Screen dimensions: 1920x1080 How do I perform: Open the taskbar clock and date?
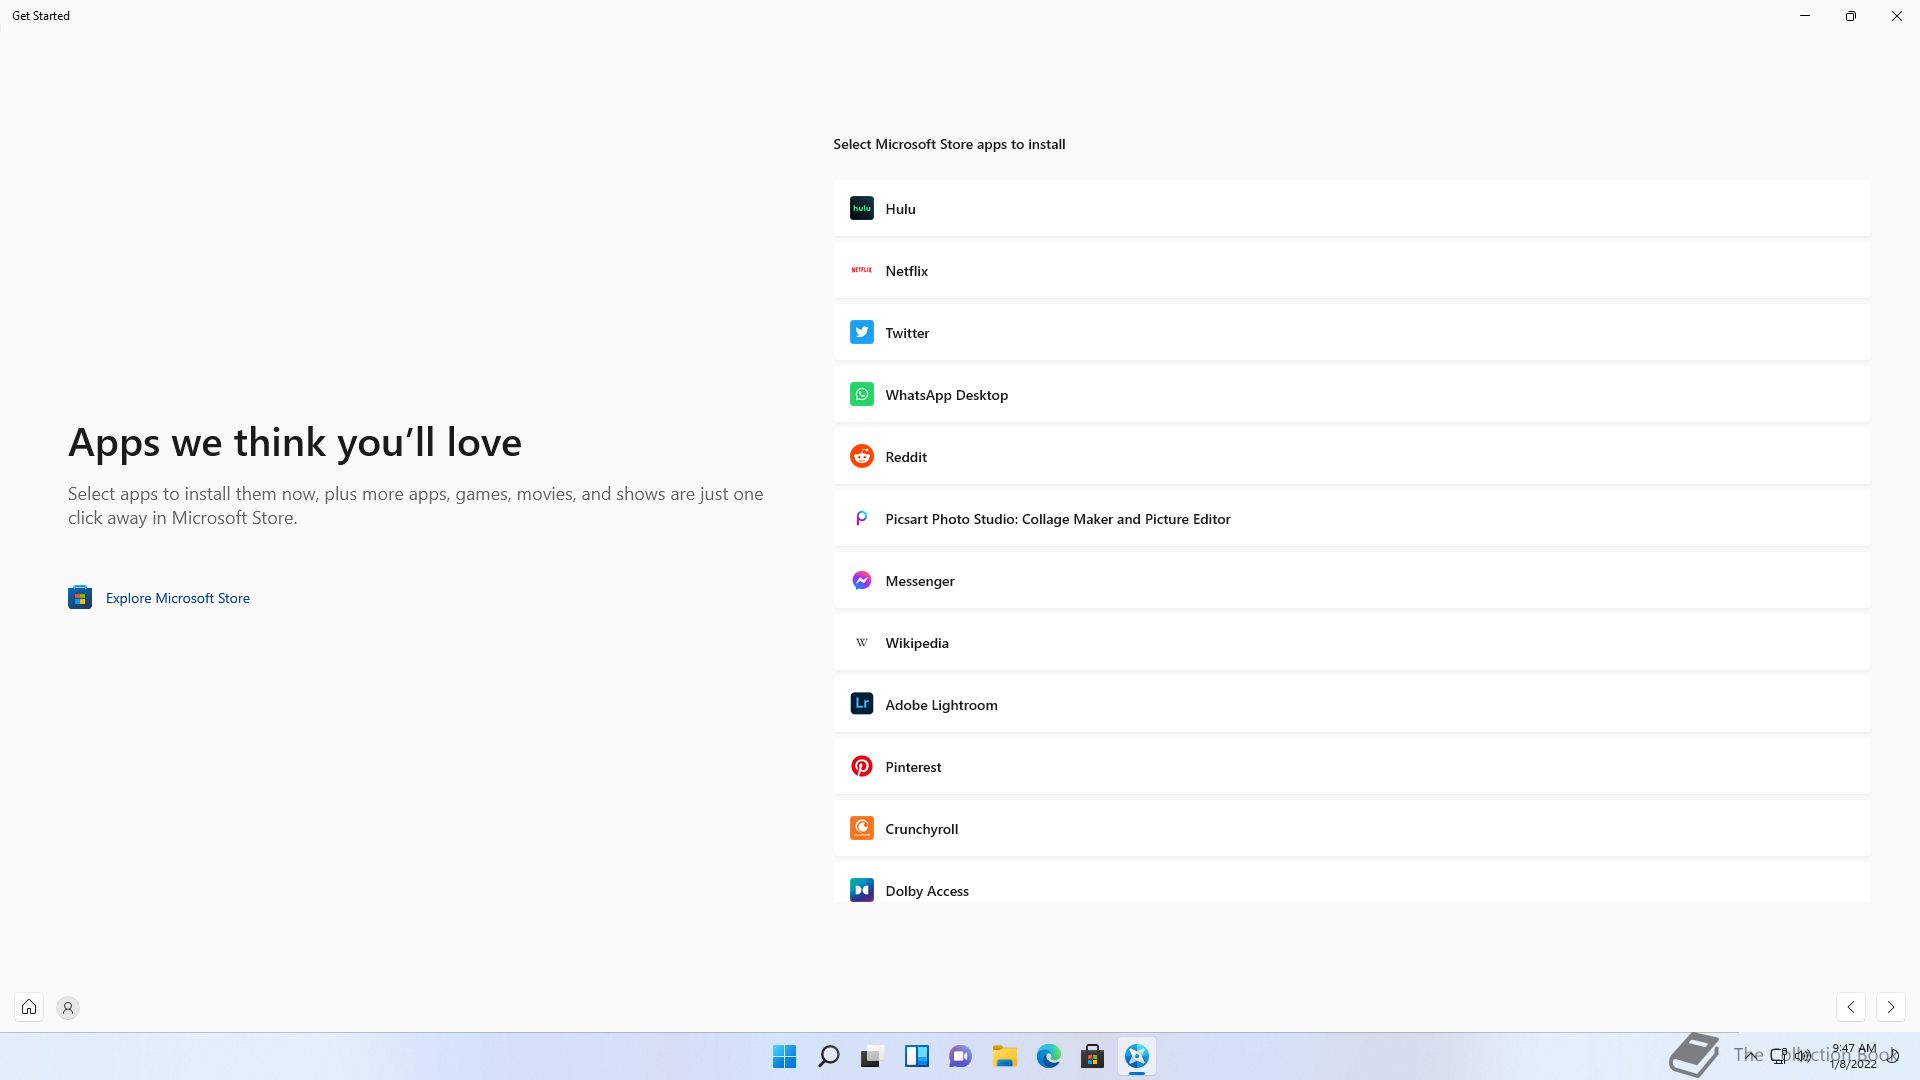1854,1056
